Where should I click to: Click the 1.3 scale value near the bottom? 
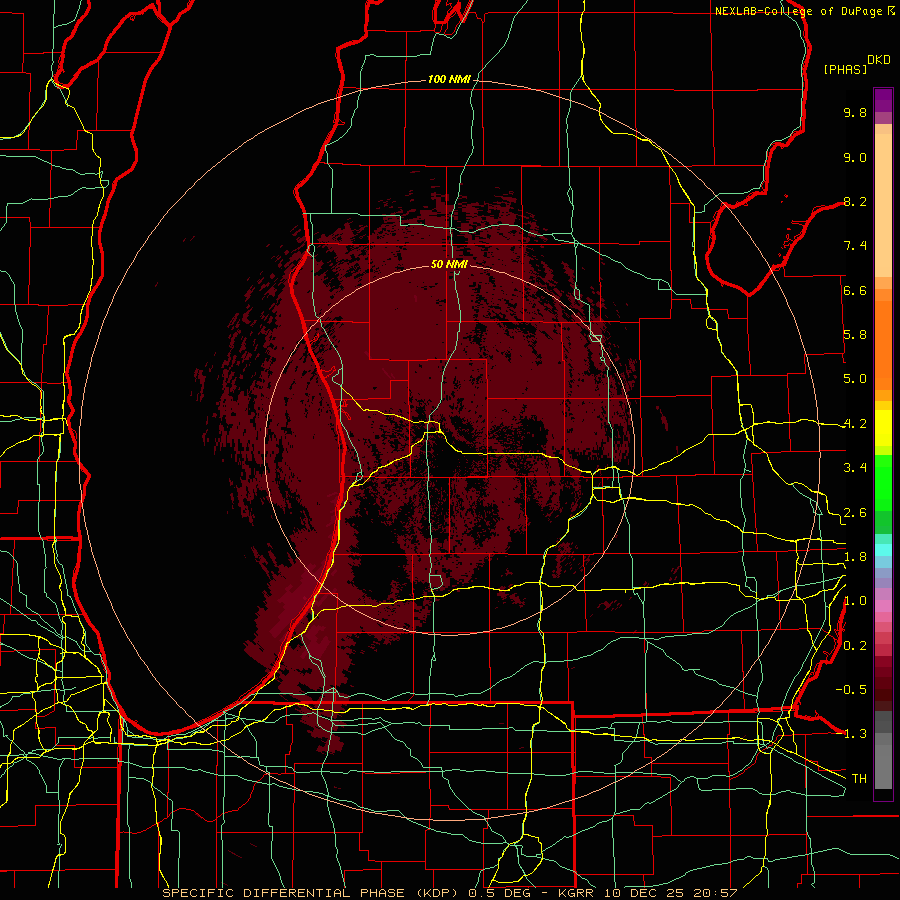855,734
